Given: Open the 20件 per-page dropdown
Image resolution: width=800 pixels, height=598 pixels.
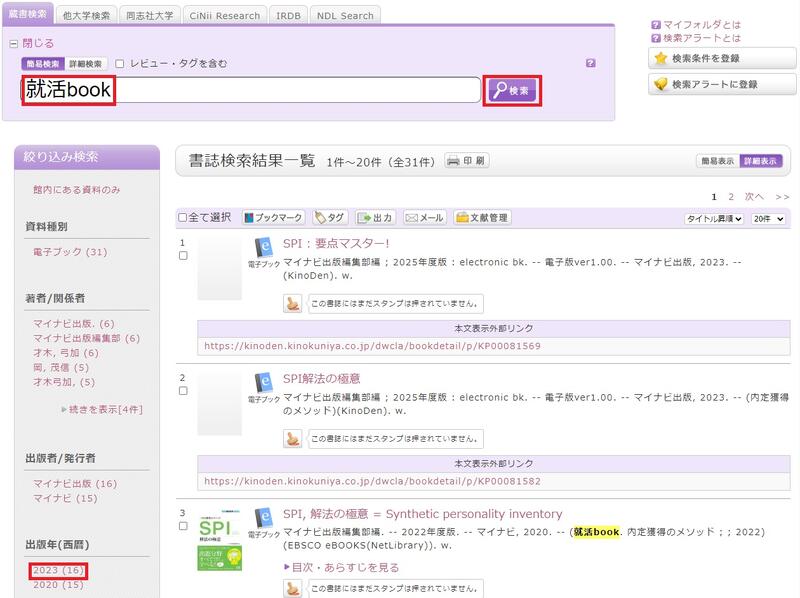Looking at the screenshot, I should (x=768, y=219).
